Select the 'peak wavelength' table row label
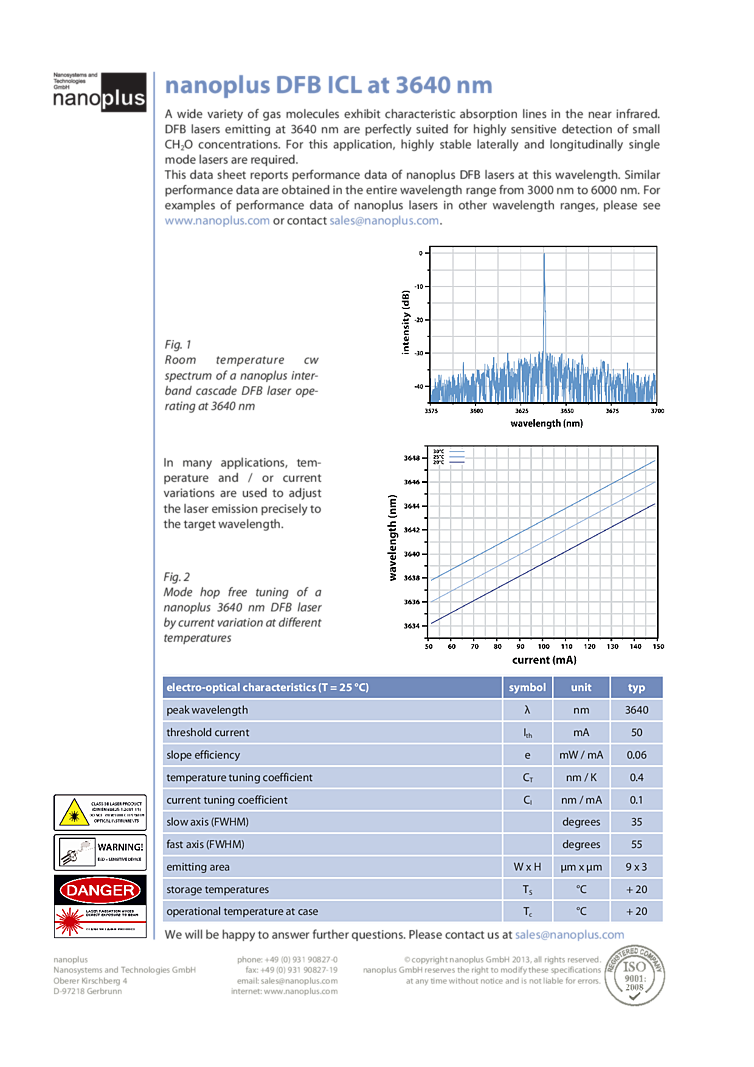Screen dimensions: 754x1067 coord(207,710)
